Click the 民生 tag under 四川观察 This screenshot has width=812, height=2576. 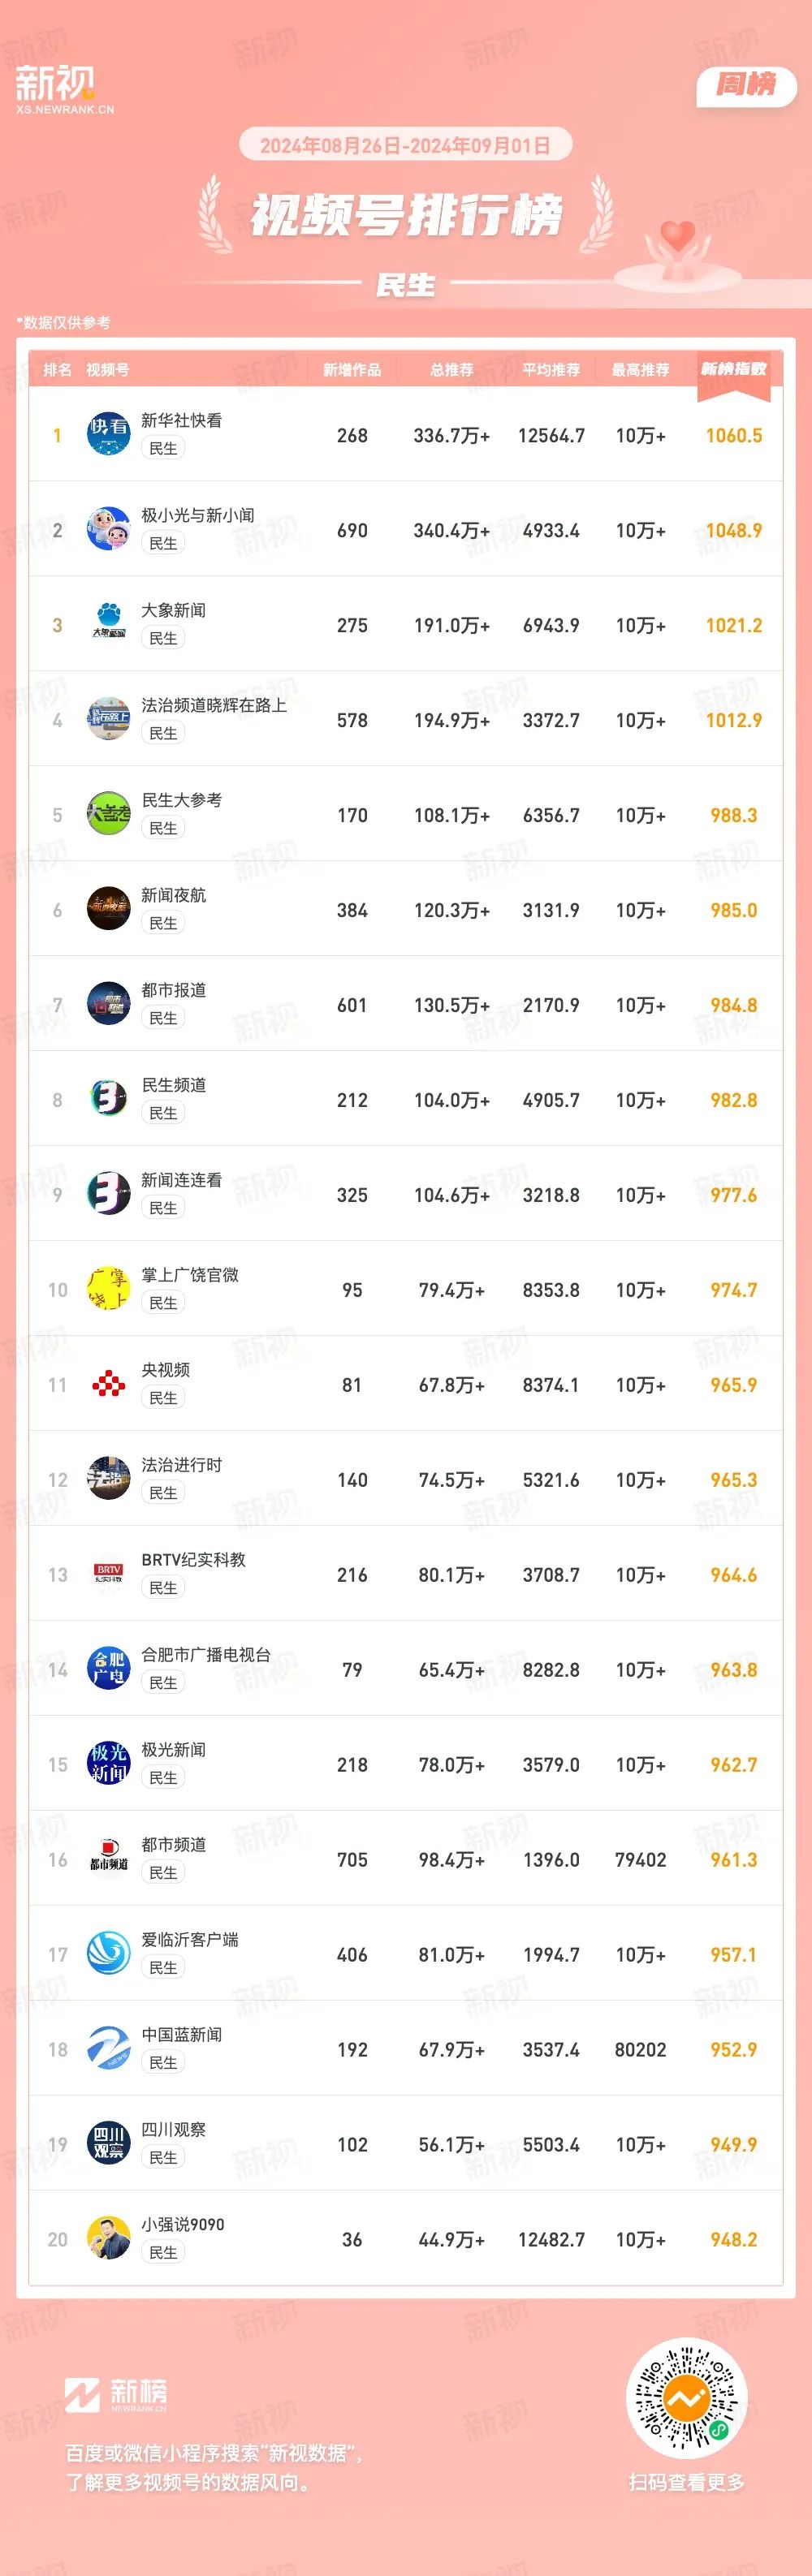[163, 2158]
